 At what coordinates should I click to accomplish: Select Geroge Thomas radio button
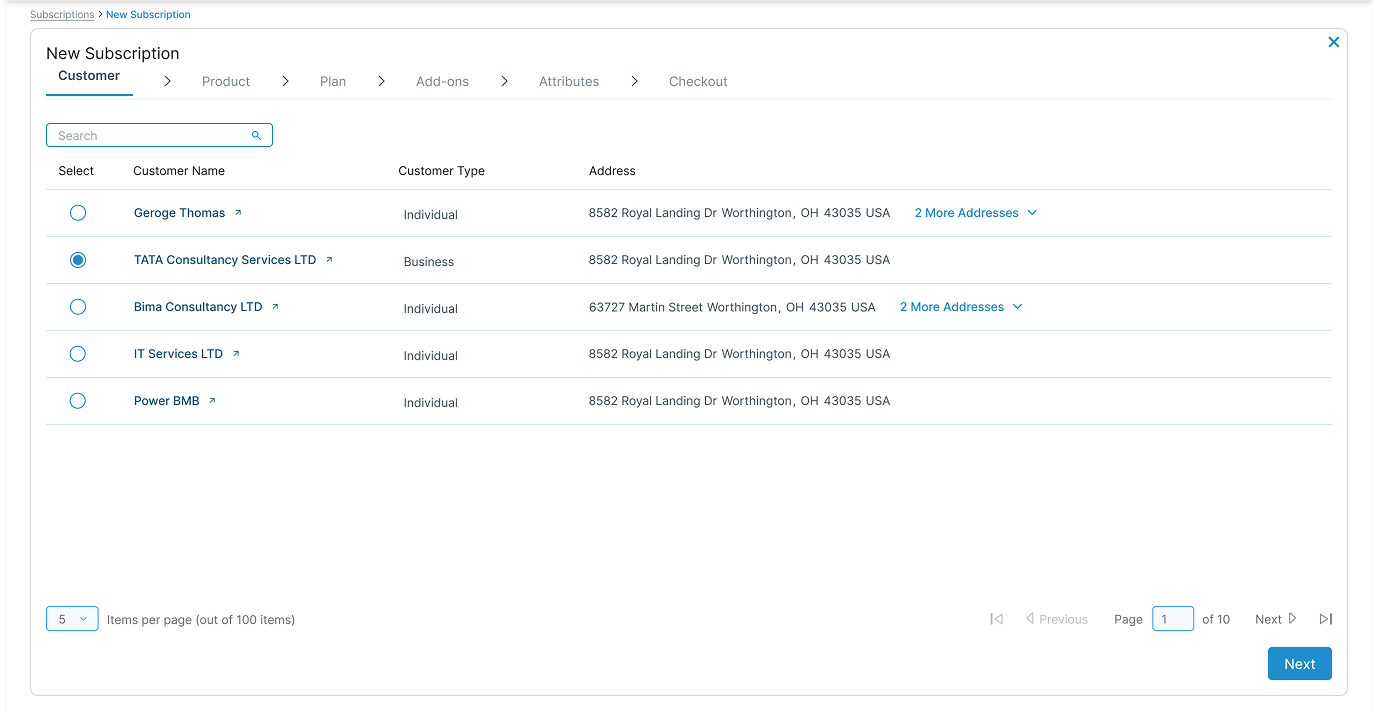pyautogui.click(x=78, y=213)
